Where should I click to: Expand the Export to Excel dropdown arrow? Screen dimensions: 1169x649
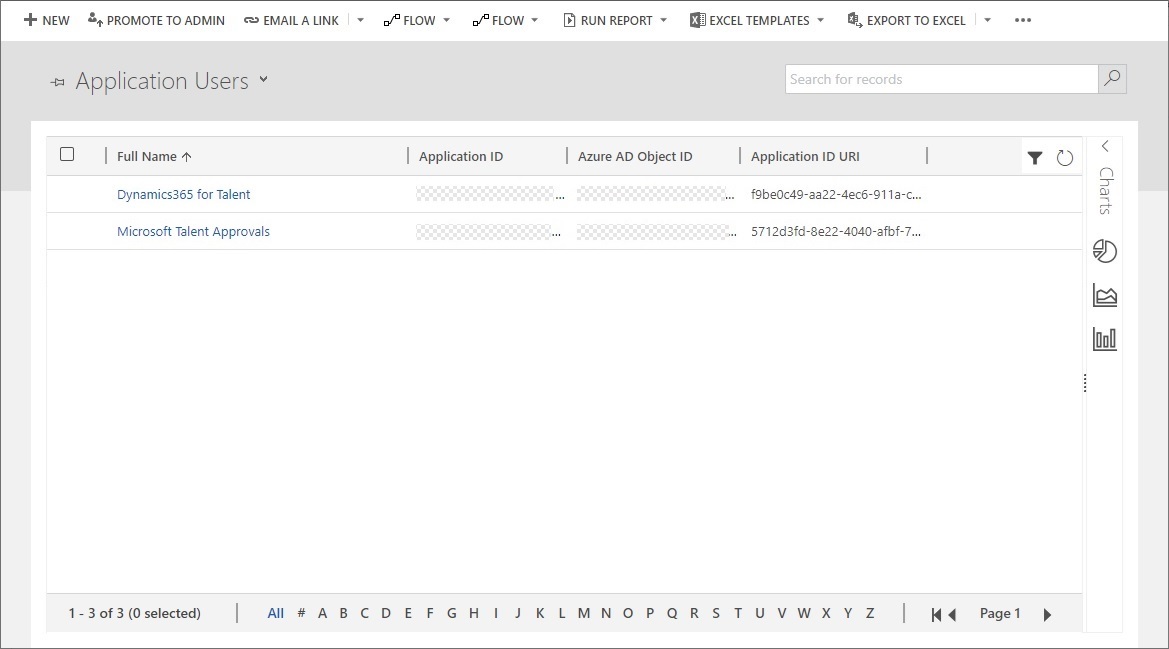click(987, 20)
